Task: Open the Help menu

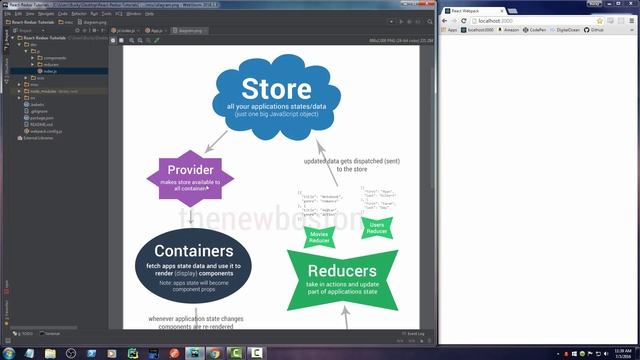Action: [x=149, y=14]
